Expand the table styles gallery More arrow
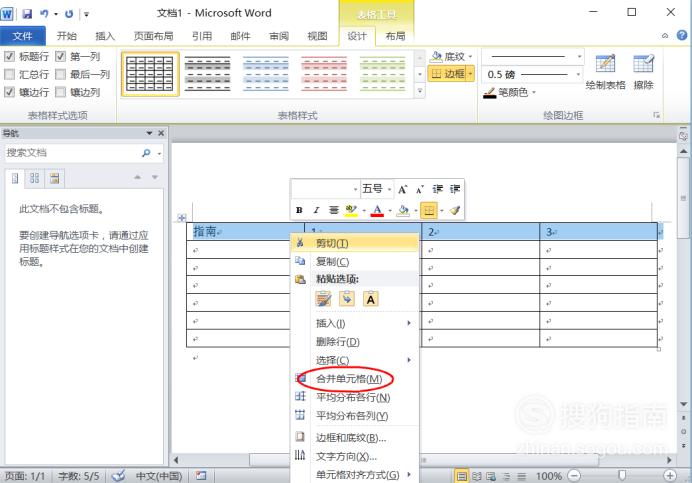Image resolution: width=692 pixels, height=483 pixels. point(420,91)
